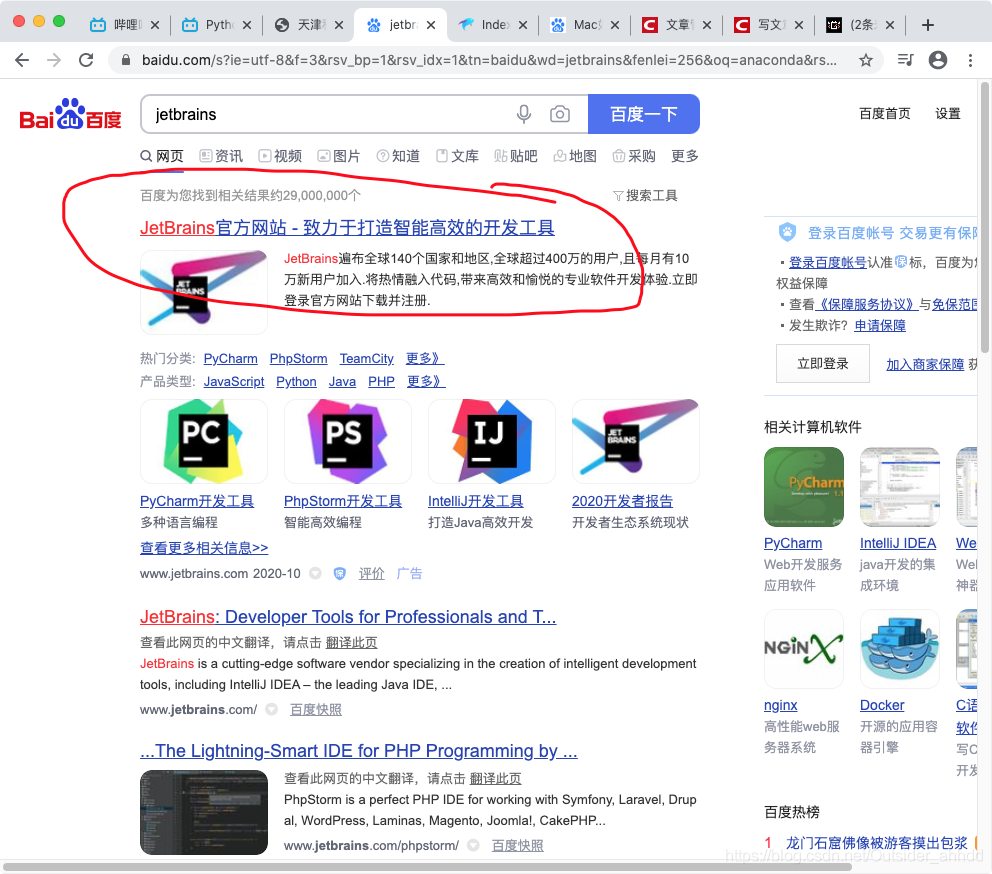992x874 pixels.
Task: Open the 设置 settings link
Action: [x=948, y=113]
